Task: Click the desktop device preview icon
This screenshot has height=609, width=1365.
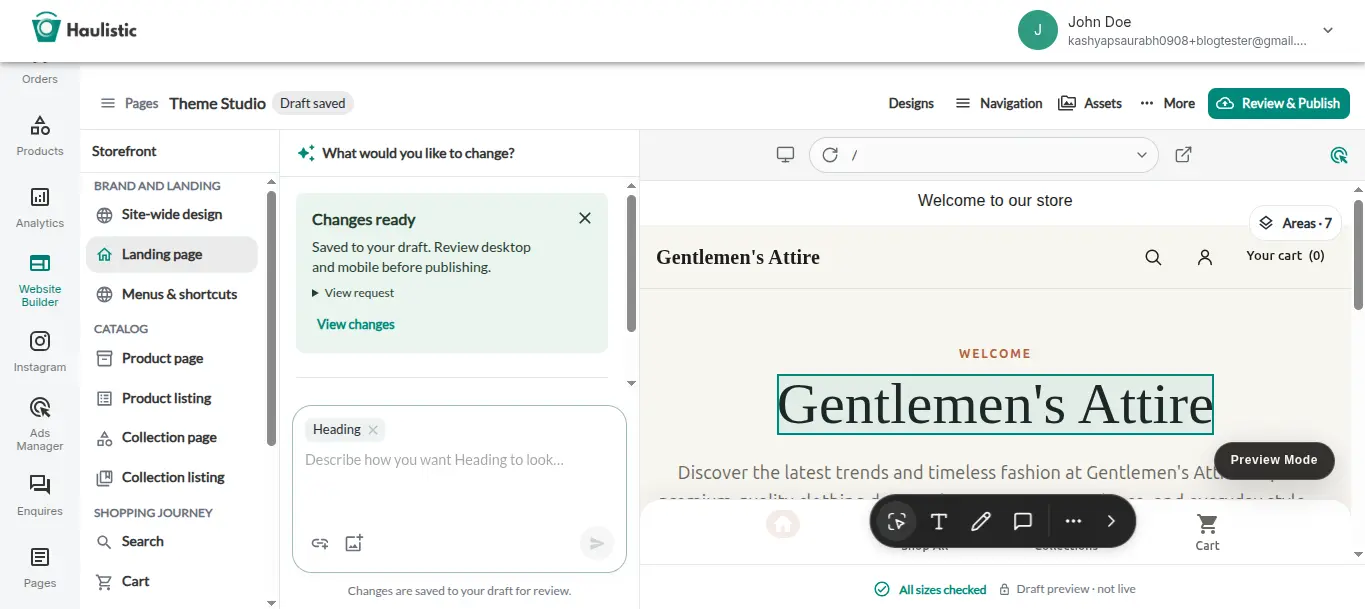Action: tap(786, 155)
